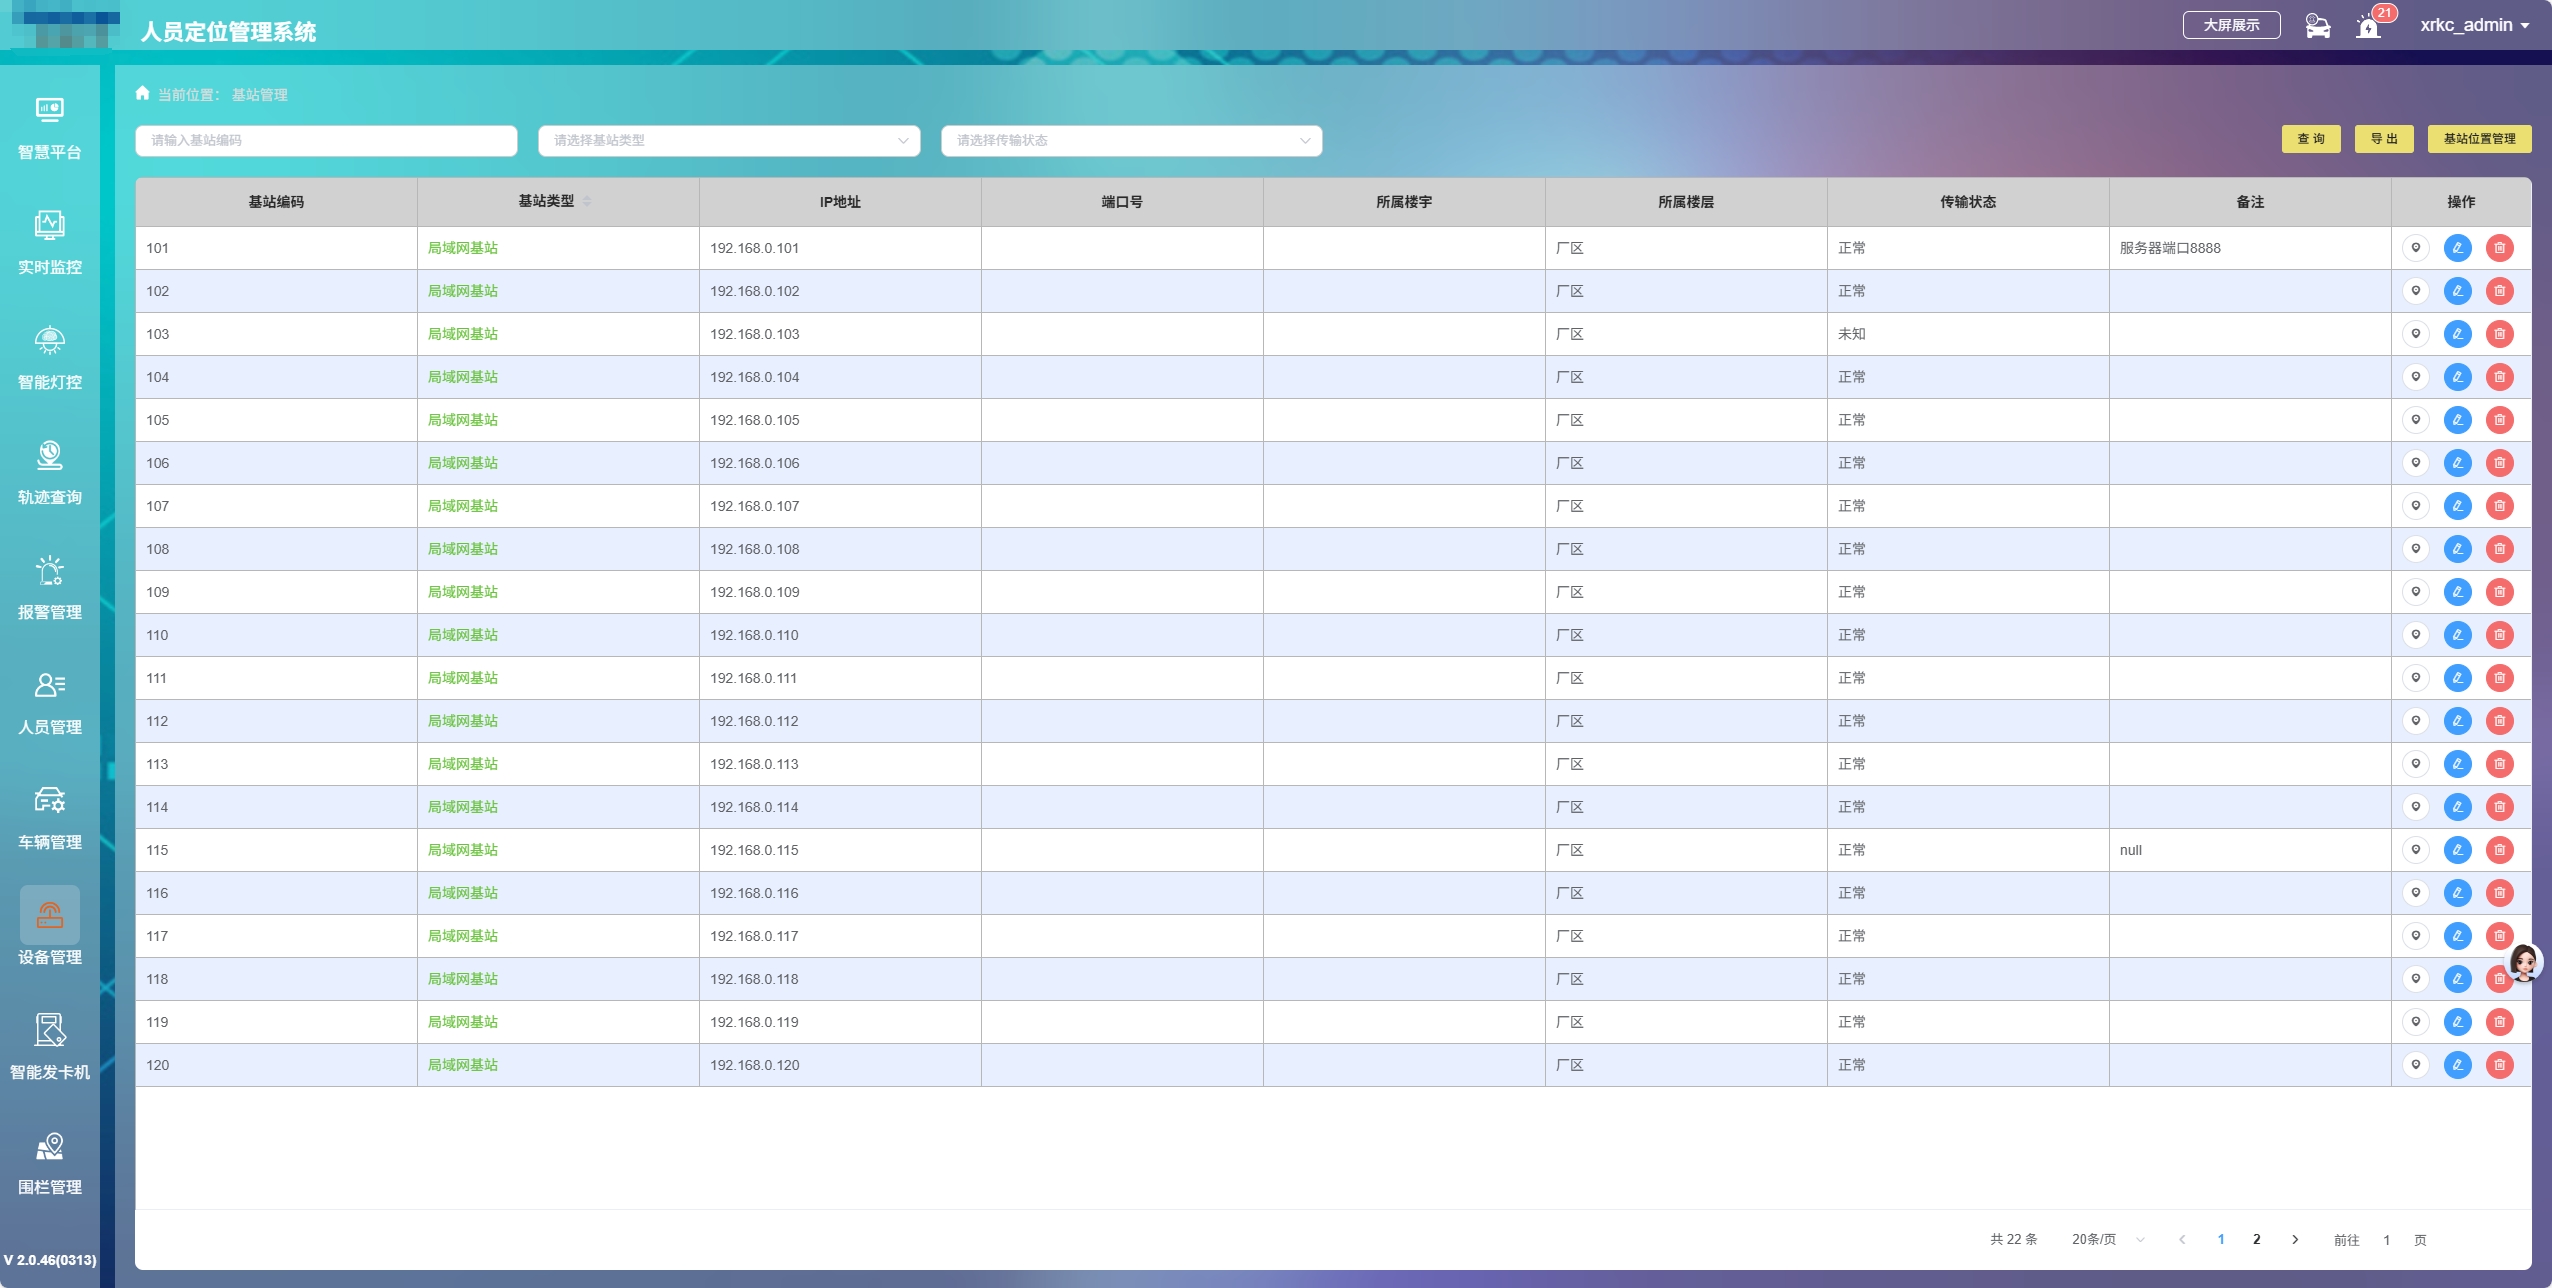Viewport: 2552px width, 1288px height.
Task: Click the vehicle person icon in top header
Action: tap(2317, 26)
